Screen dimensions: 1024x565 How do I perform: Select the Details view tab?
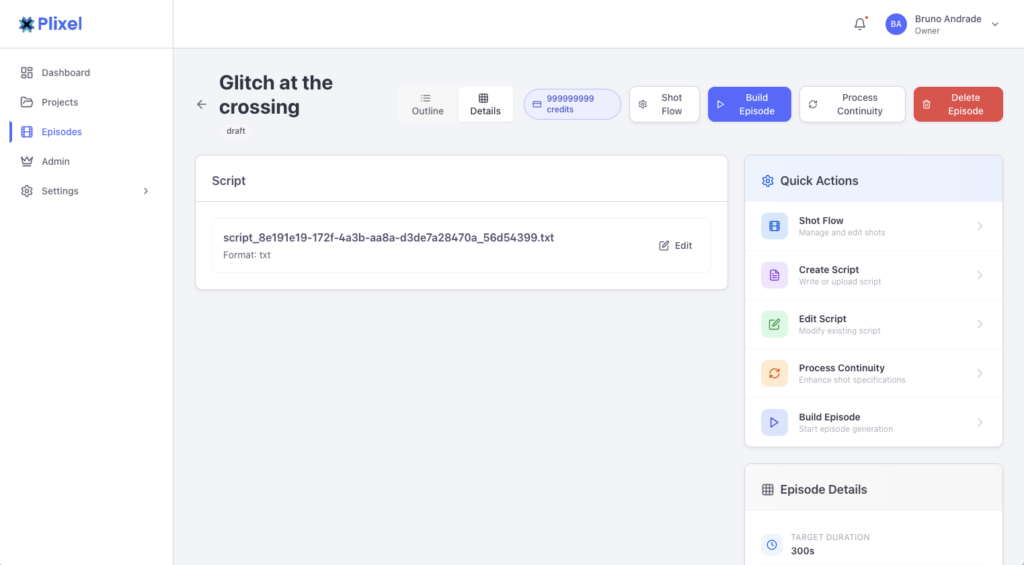click(485, 104)
